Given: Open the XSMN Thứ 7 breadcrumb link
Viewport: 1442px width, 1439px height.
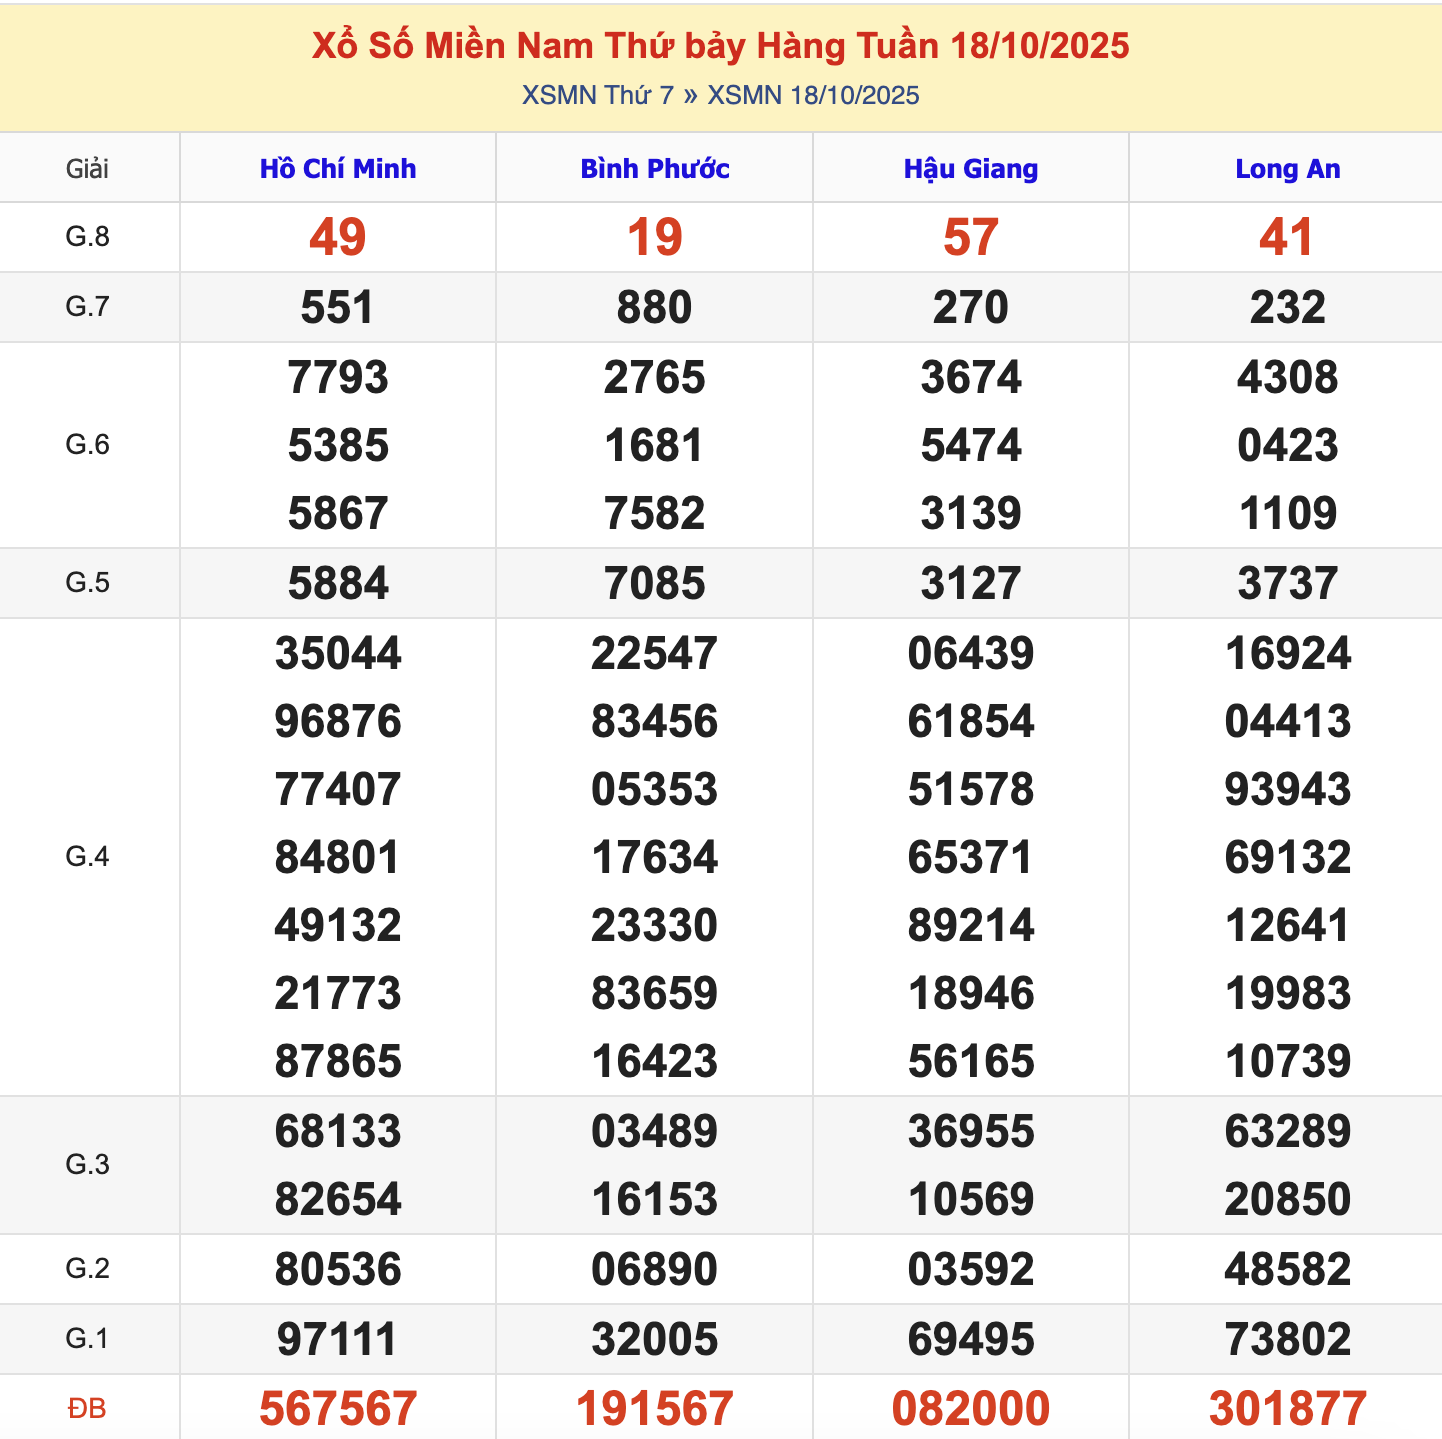Looking at the screenshot, I should tap(597, 96).
